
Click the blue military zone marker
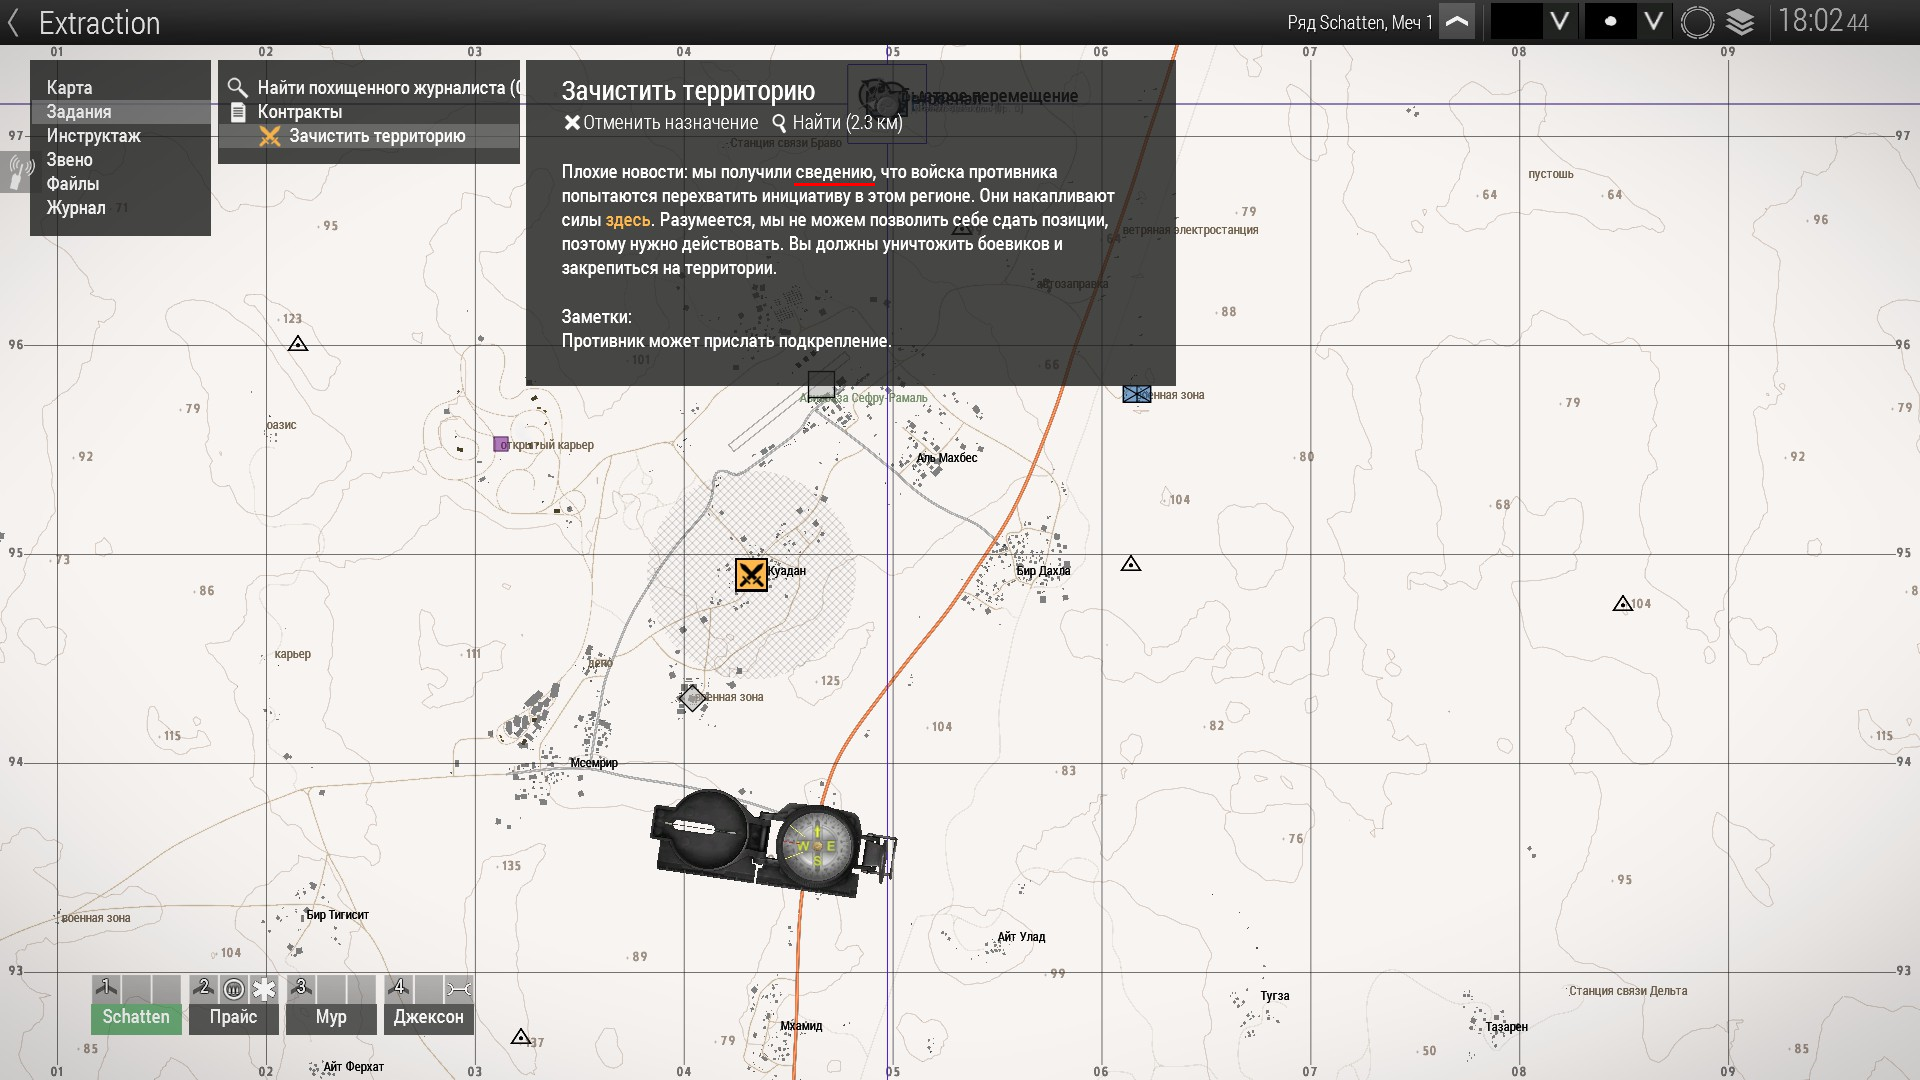(1136, 394)
